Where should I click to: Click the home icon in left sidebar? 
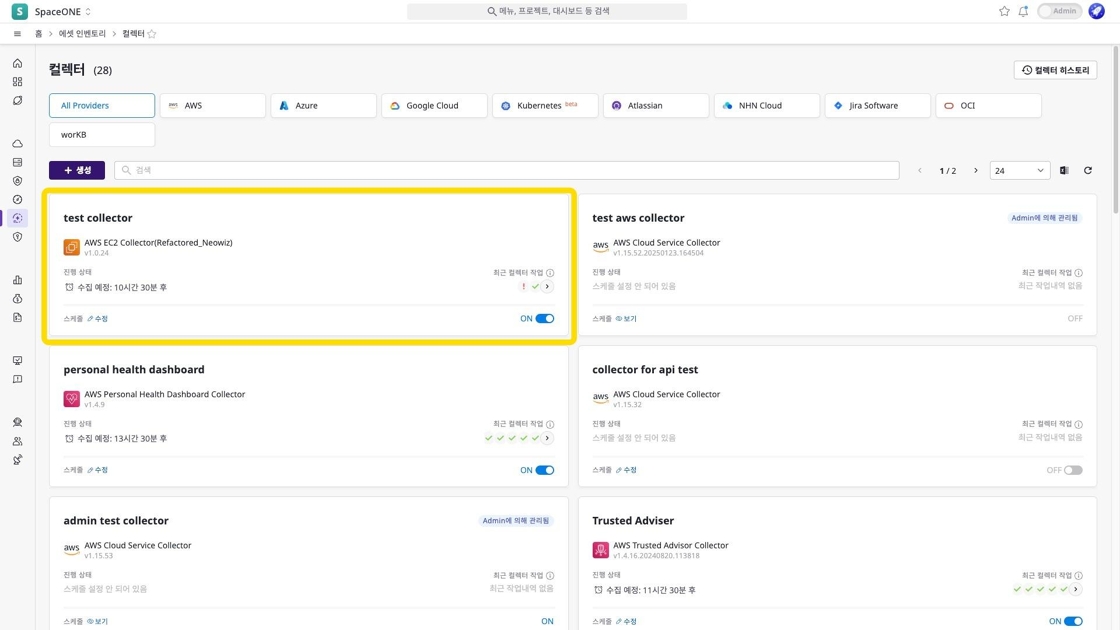[x=17, y=63]
